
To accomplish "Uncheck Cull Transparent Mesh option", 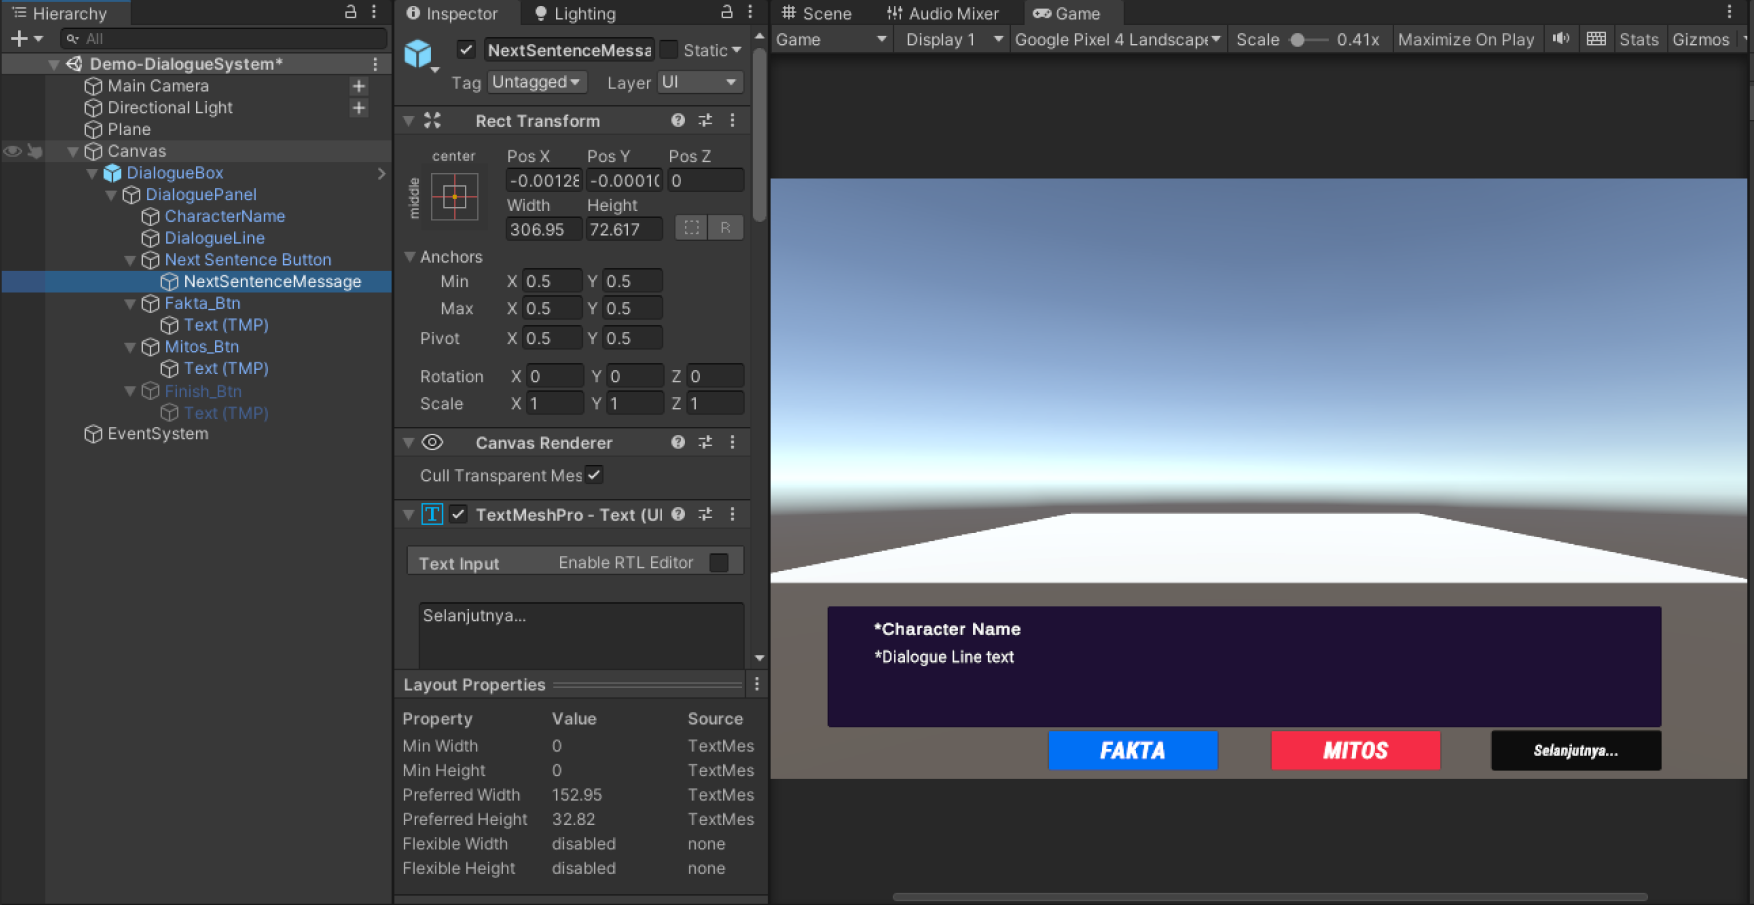I will tap(594, 475).
